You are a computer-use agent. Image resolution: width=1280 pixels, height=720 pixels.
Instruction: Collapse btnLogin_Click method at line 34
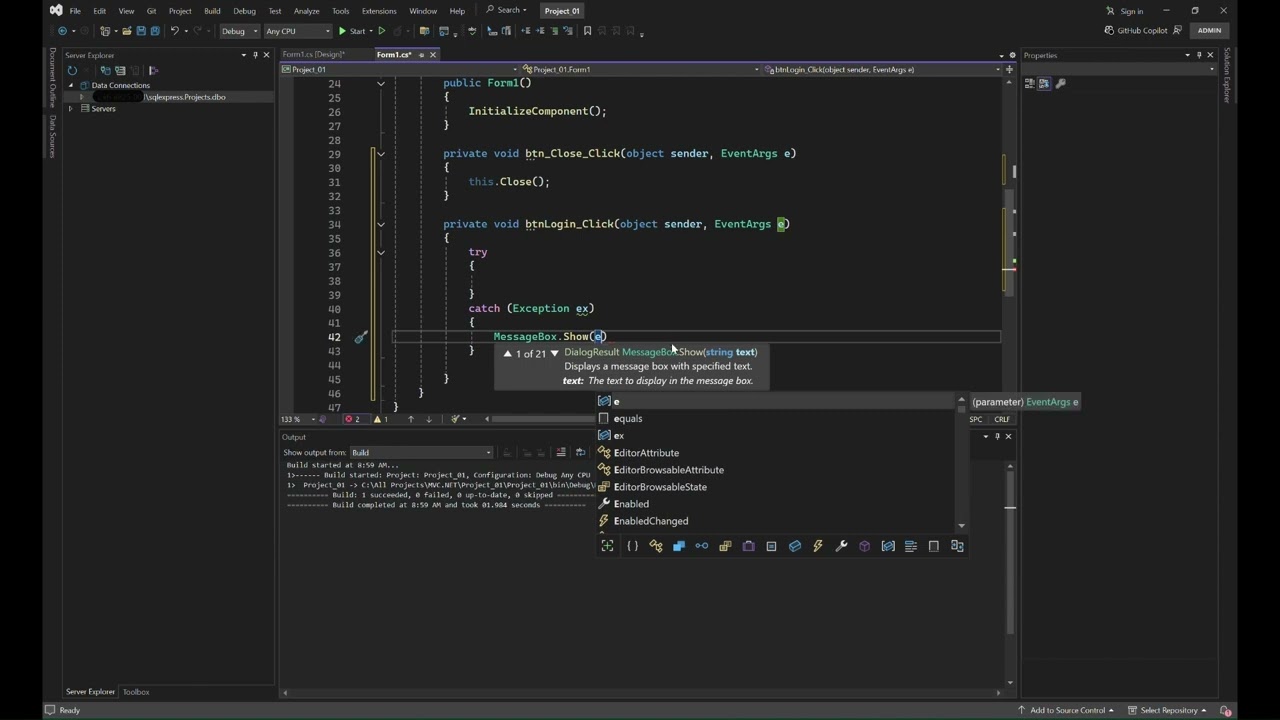pos(381,224)
